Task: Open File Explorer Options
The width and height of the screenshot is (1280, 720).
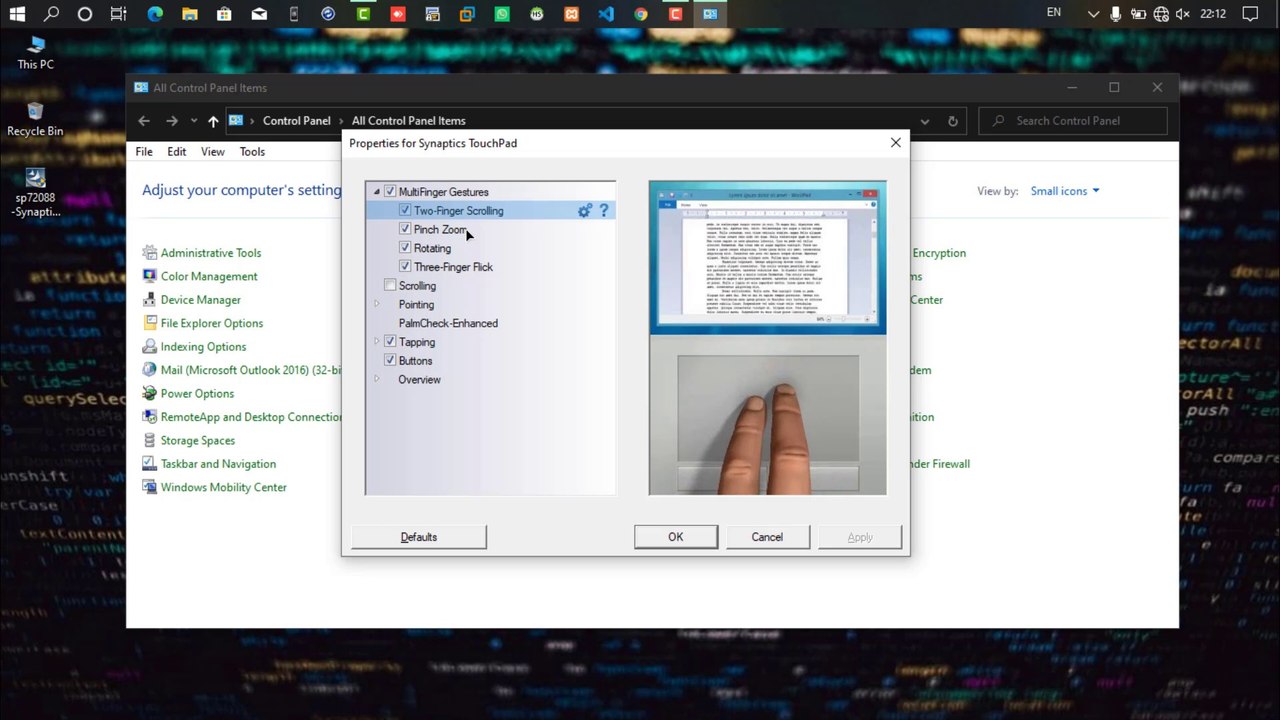Action: pos(212,324)
